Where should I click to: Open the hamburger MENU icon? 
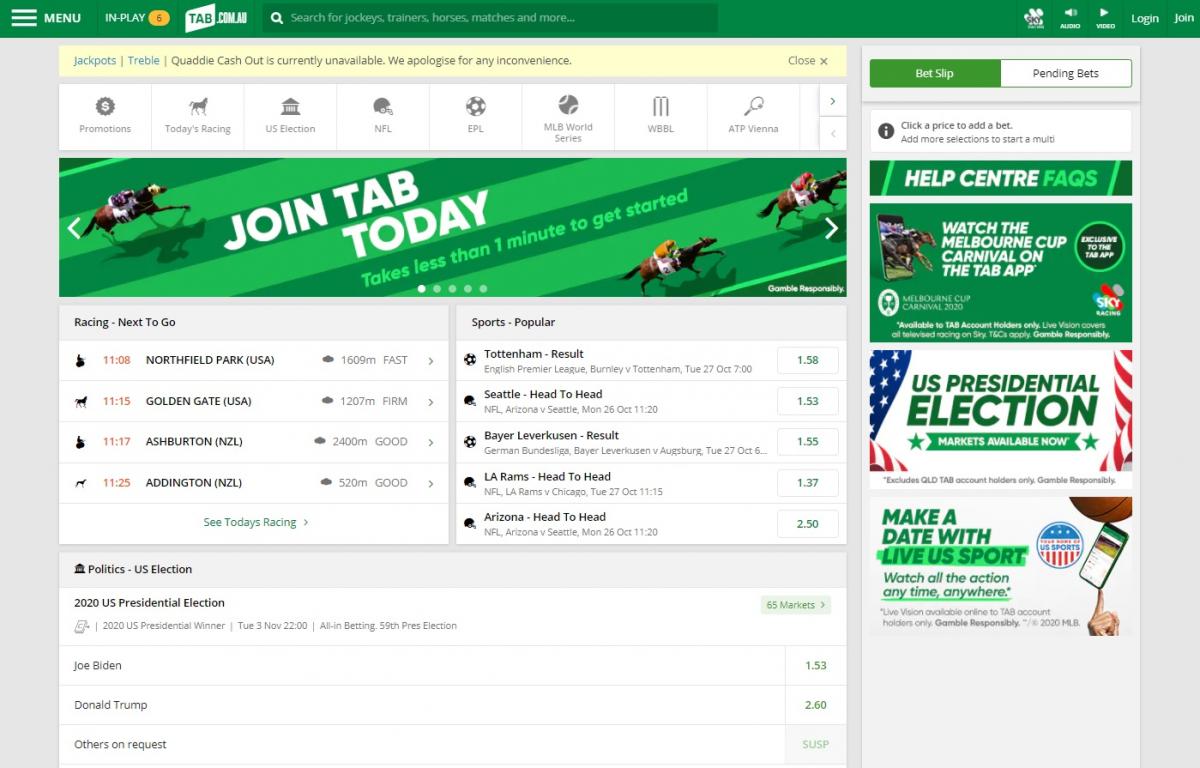tap(24, 18)
